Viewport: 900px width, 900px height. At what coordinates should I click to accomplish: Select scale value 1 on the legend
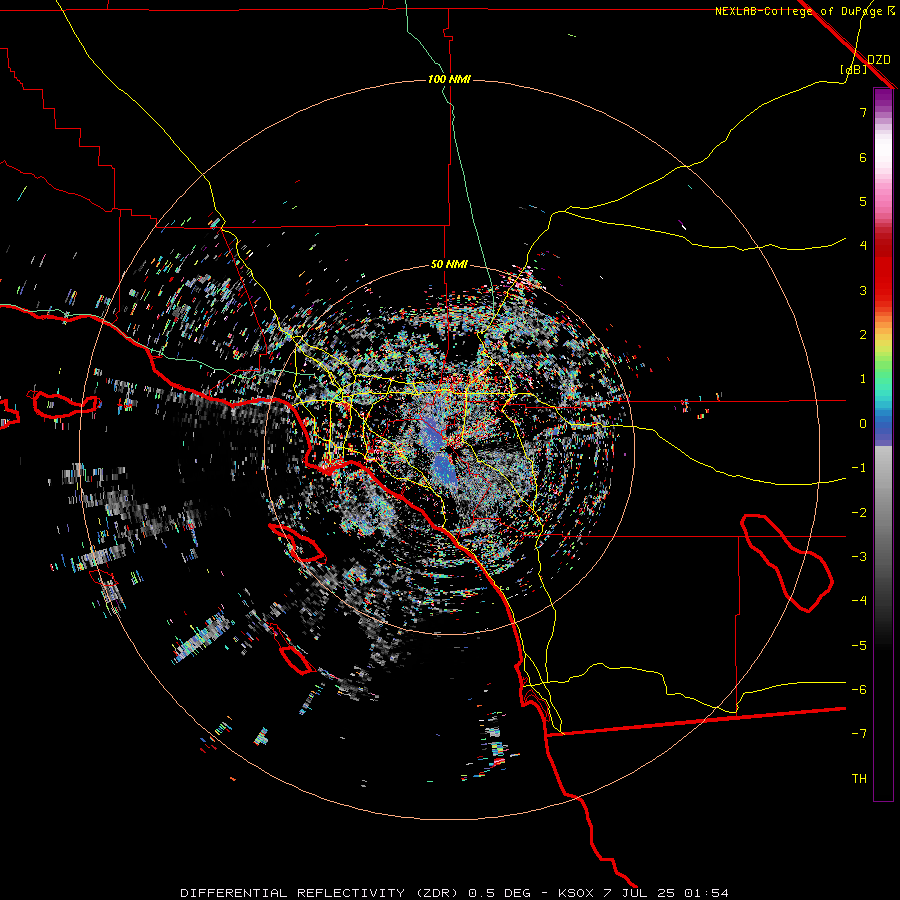coord(863,379)
